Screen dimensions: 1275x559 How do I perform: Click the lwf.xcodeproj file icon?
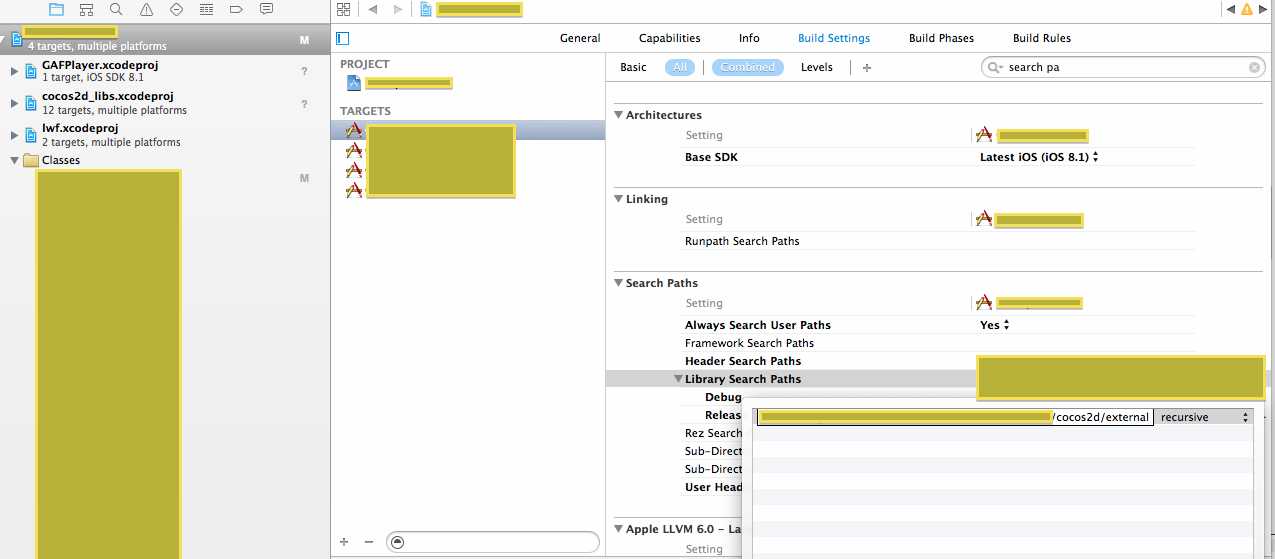[32, 135]
